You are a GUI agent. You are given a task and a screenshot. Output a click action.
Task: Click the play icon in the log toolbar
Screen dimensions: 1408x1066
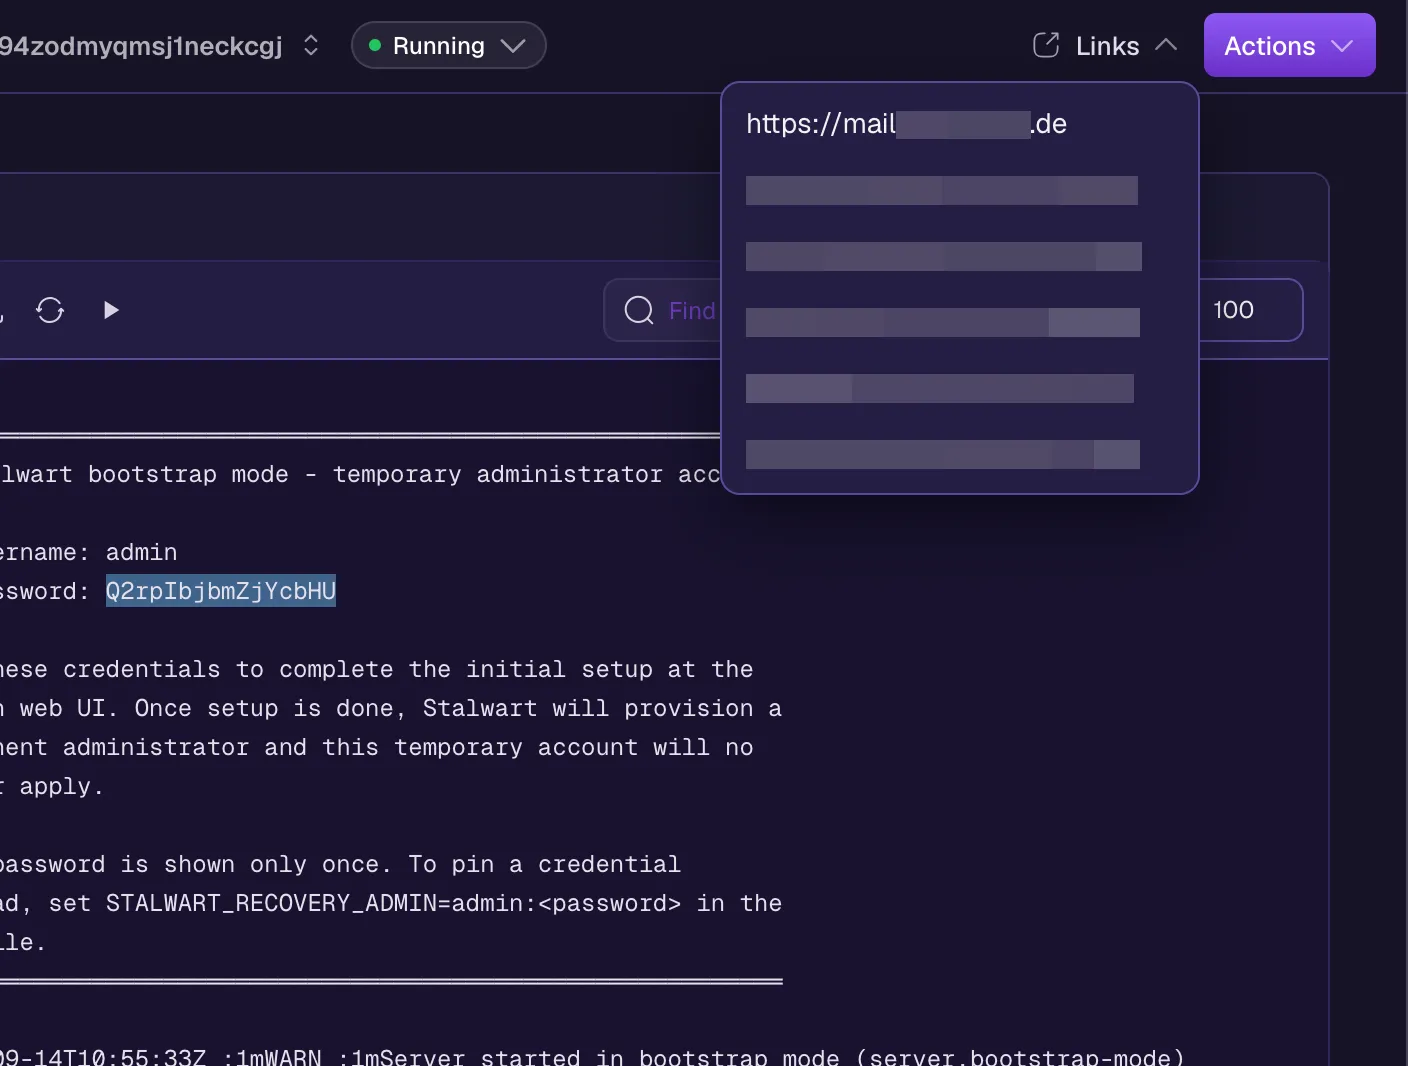(x=111, y=310)
